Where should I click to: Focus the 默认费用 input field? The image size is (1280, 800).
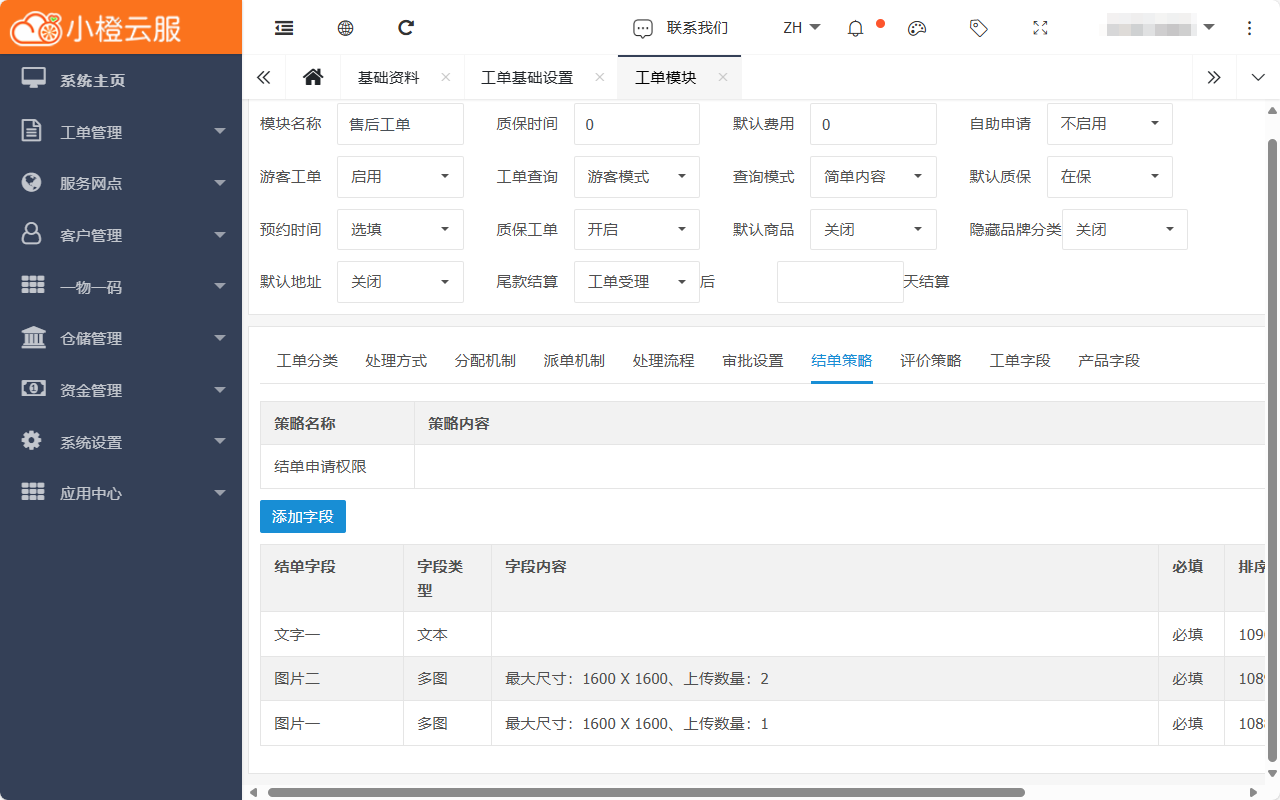(x=873, y=124)
